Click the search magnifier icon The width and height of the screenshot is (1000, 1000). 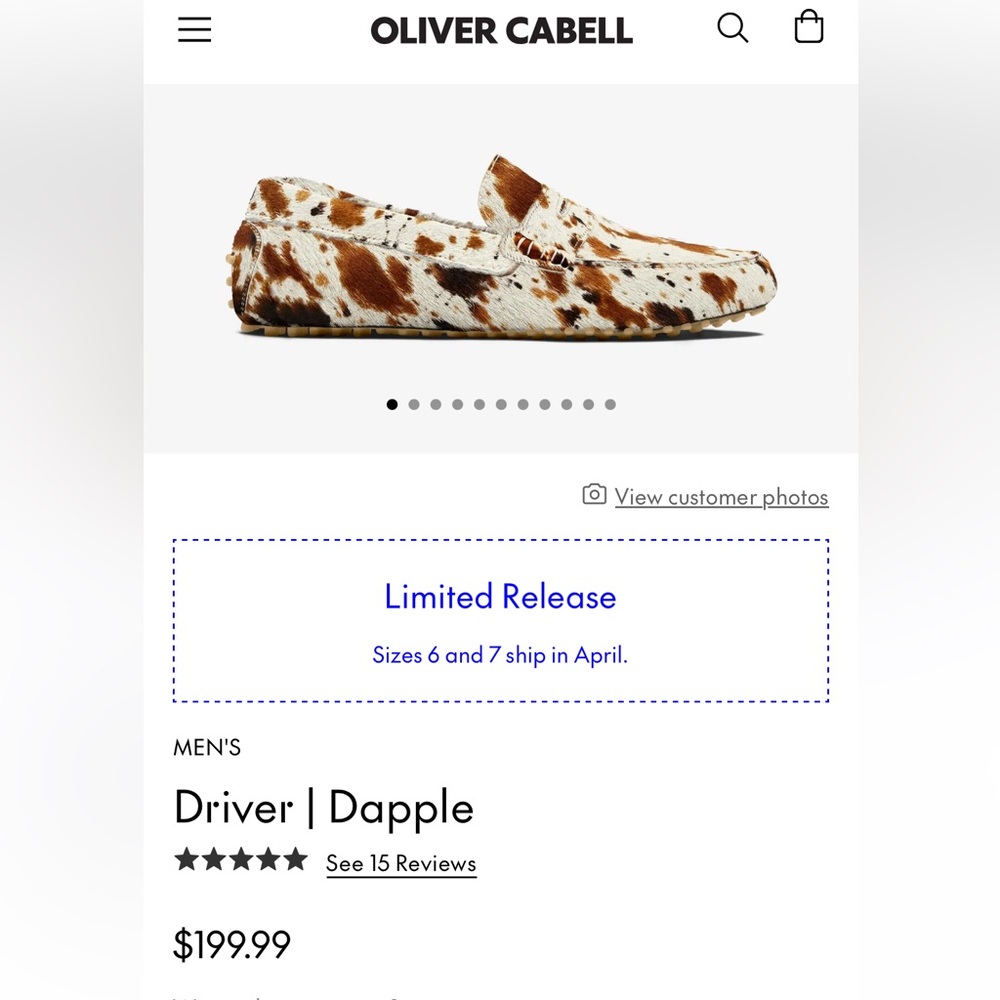[733, 29]
